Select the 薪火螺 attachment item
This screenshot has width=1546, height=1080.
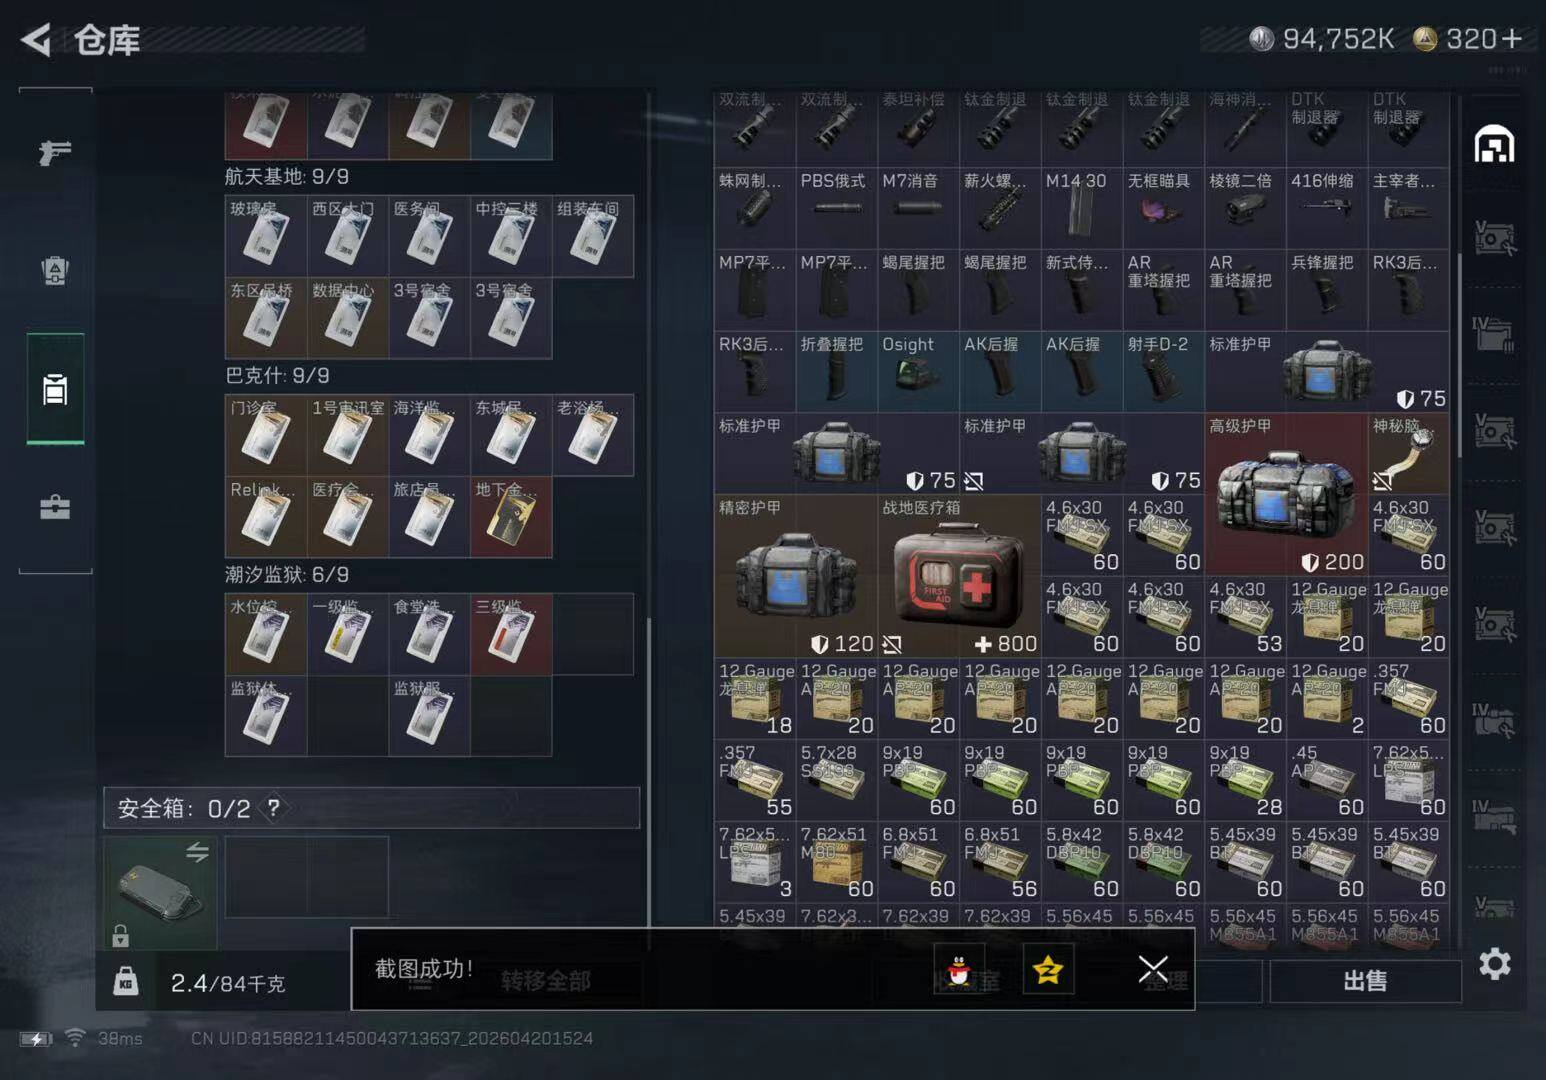[x=1000, y=208]
